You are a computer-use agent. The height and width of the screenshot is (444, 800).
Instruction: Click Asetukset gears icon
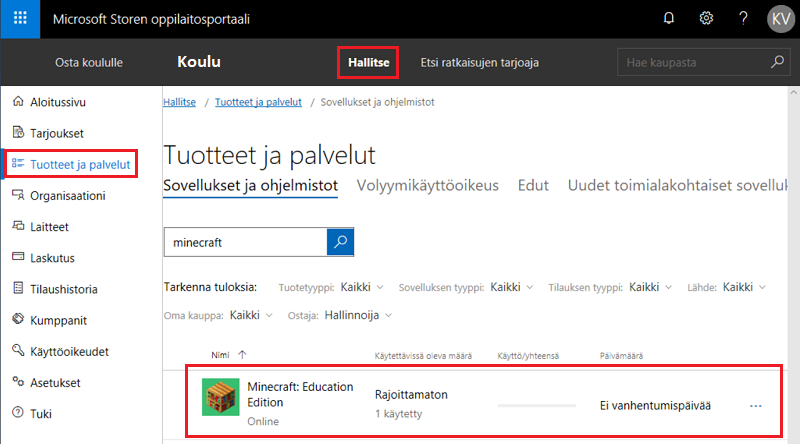click(18, 381)
